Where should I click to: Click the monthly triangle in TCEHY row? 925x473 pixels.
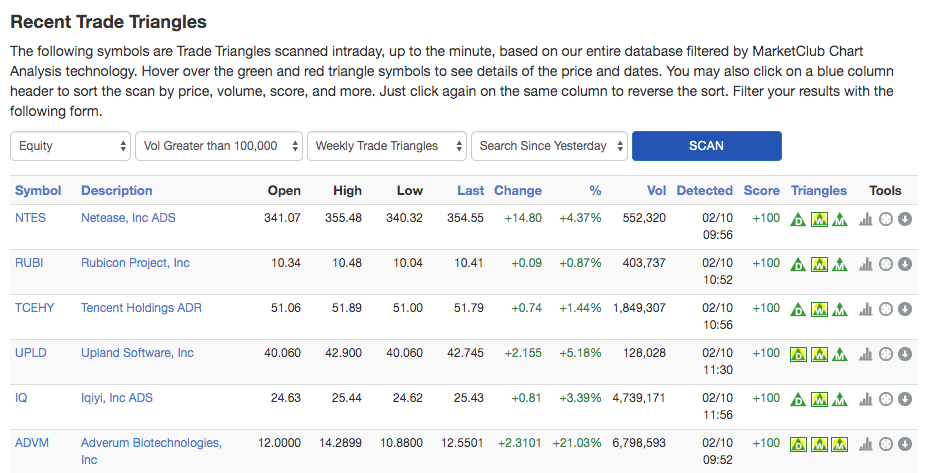pyautogui.click(x=839, y=309)
